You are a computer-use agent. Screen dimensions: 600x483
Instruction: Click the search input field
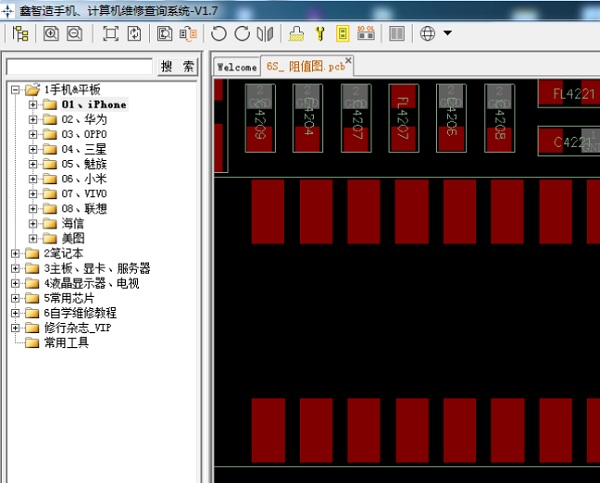click(79, 67)
